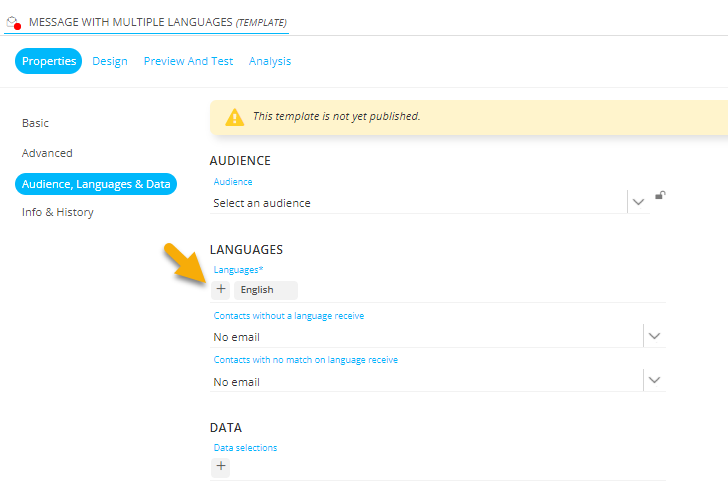Expand the Audience dropdown arrow
Viewport: 728px width, 501px height.
pyautogui.click(x=638, y=202)
